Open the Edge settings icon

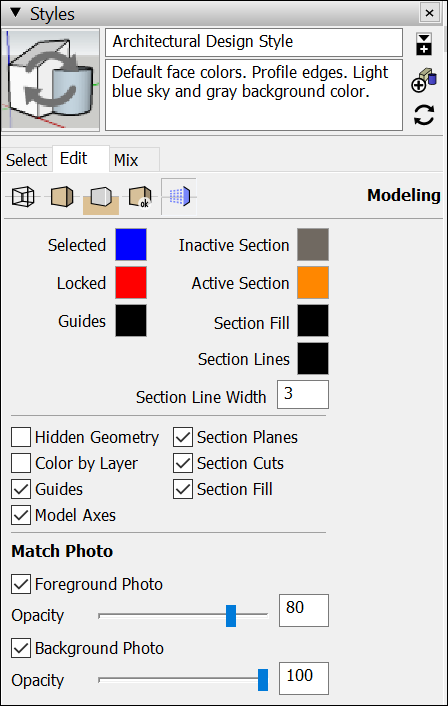pos(23,197)
